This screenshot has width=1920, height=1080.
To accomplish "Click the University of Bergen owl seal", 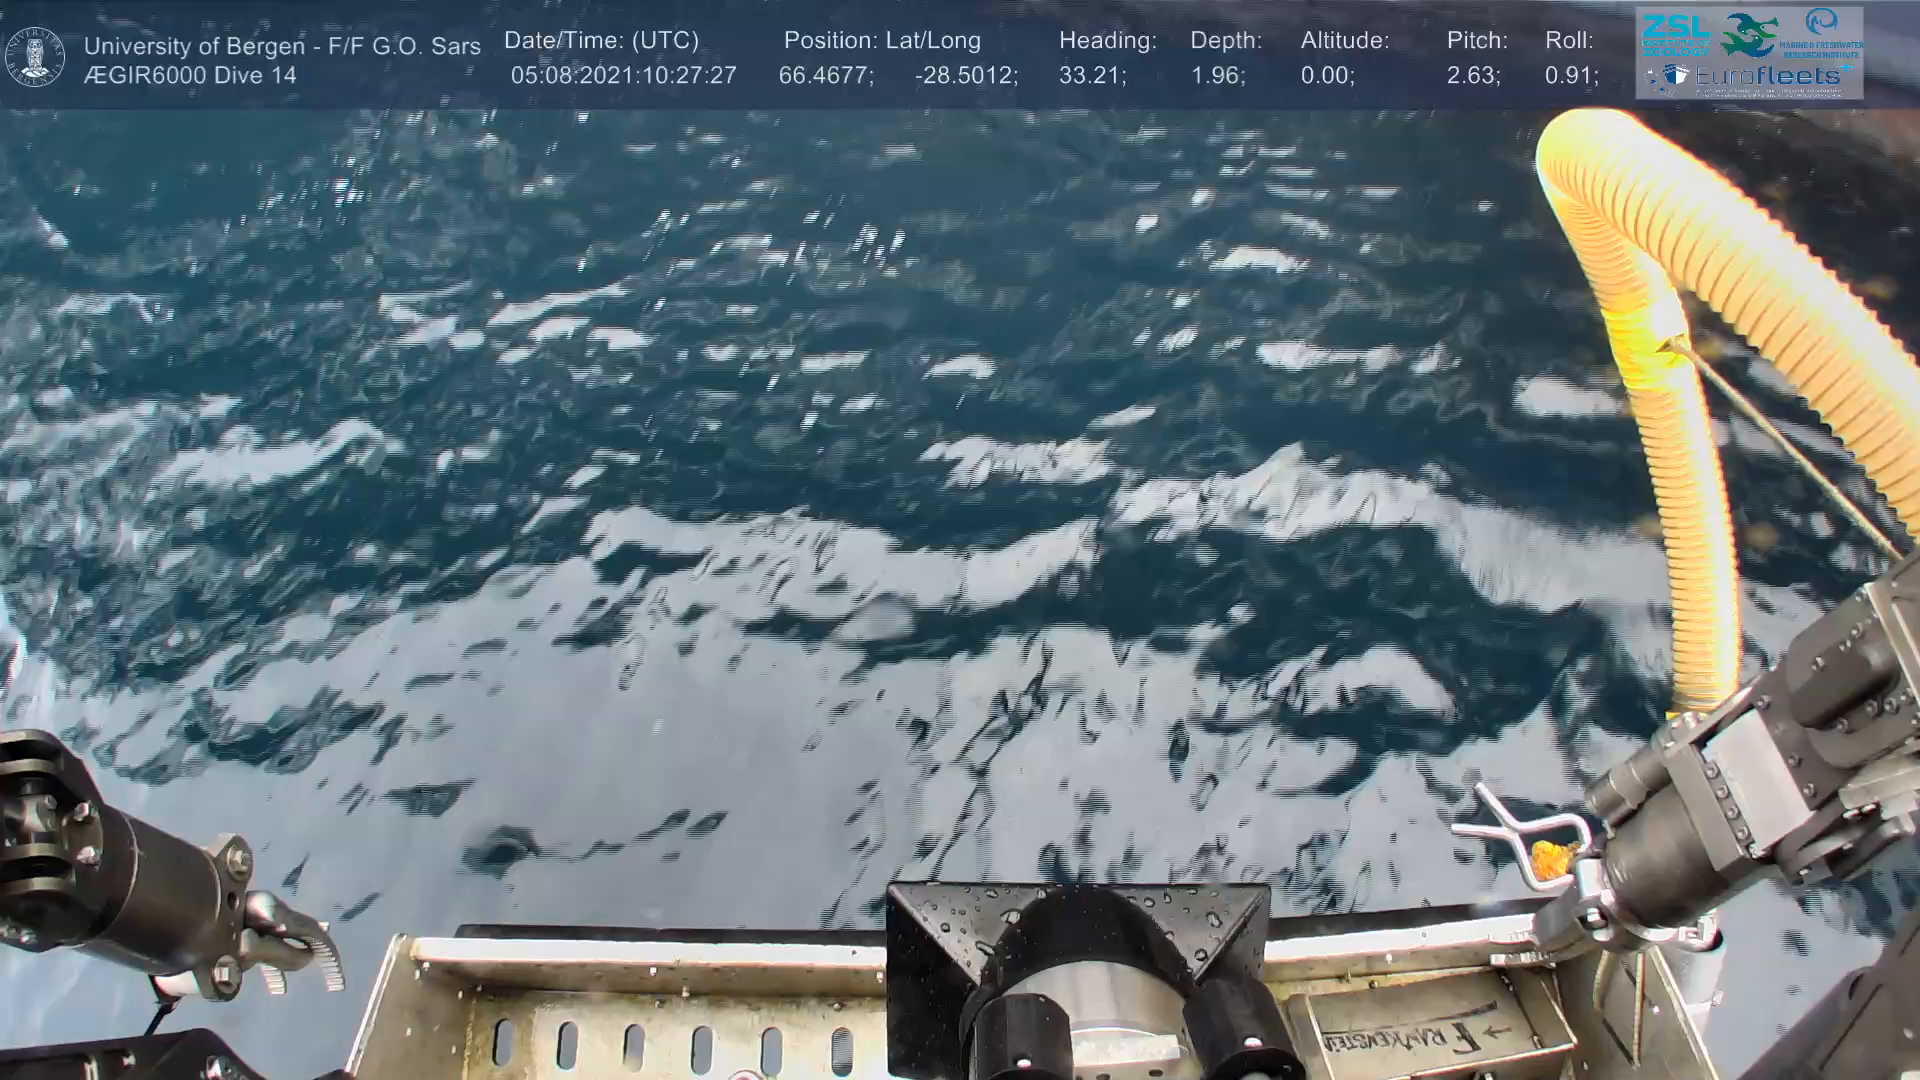I will pos(36,57).
